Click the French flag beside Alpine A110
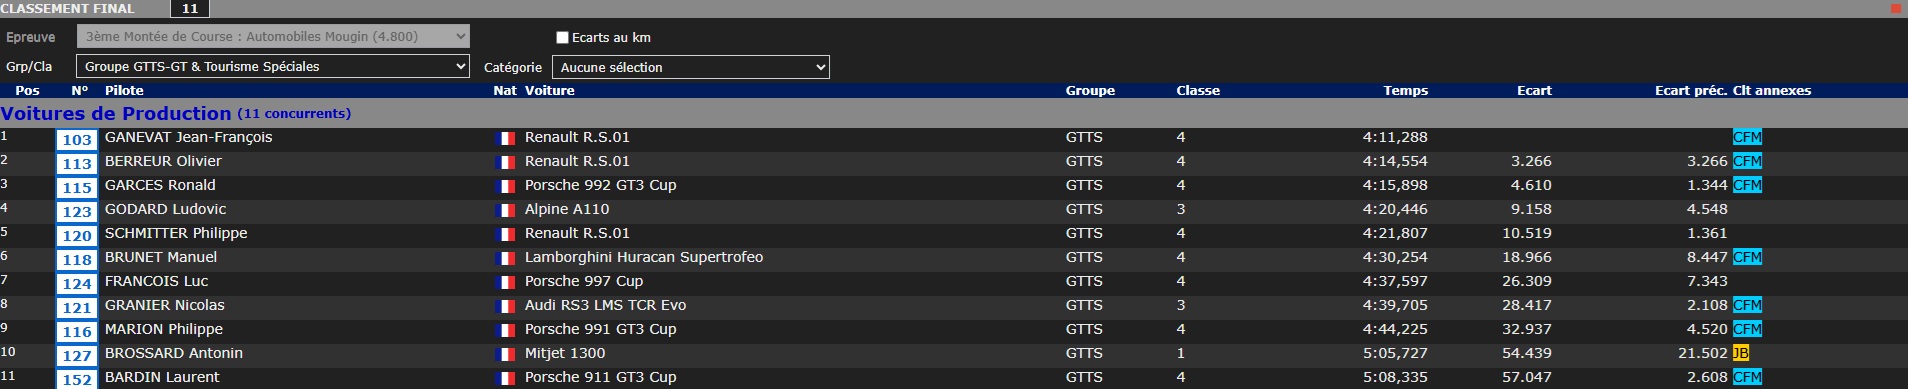 (505, 211)
